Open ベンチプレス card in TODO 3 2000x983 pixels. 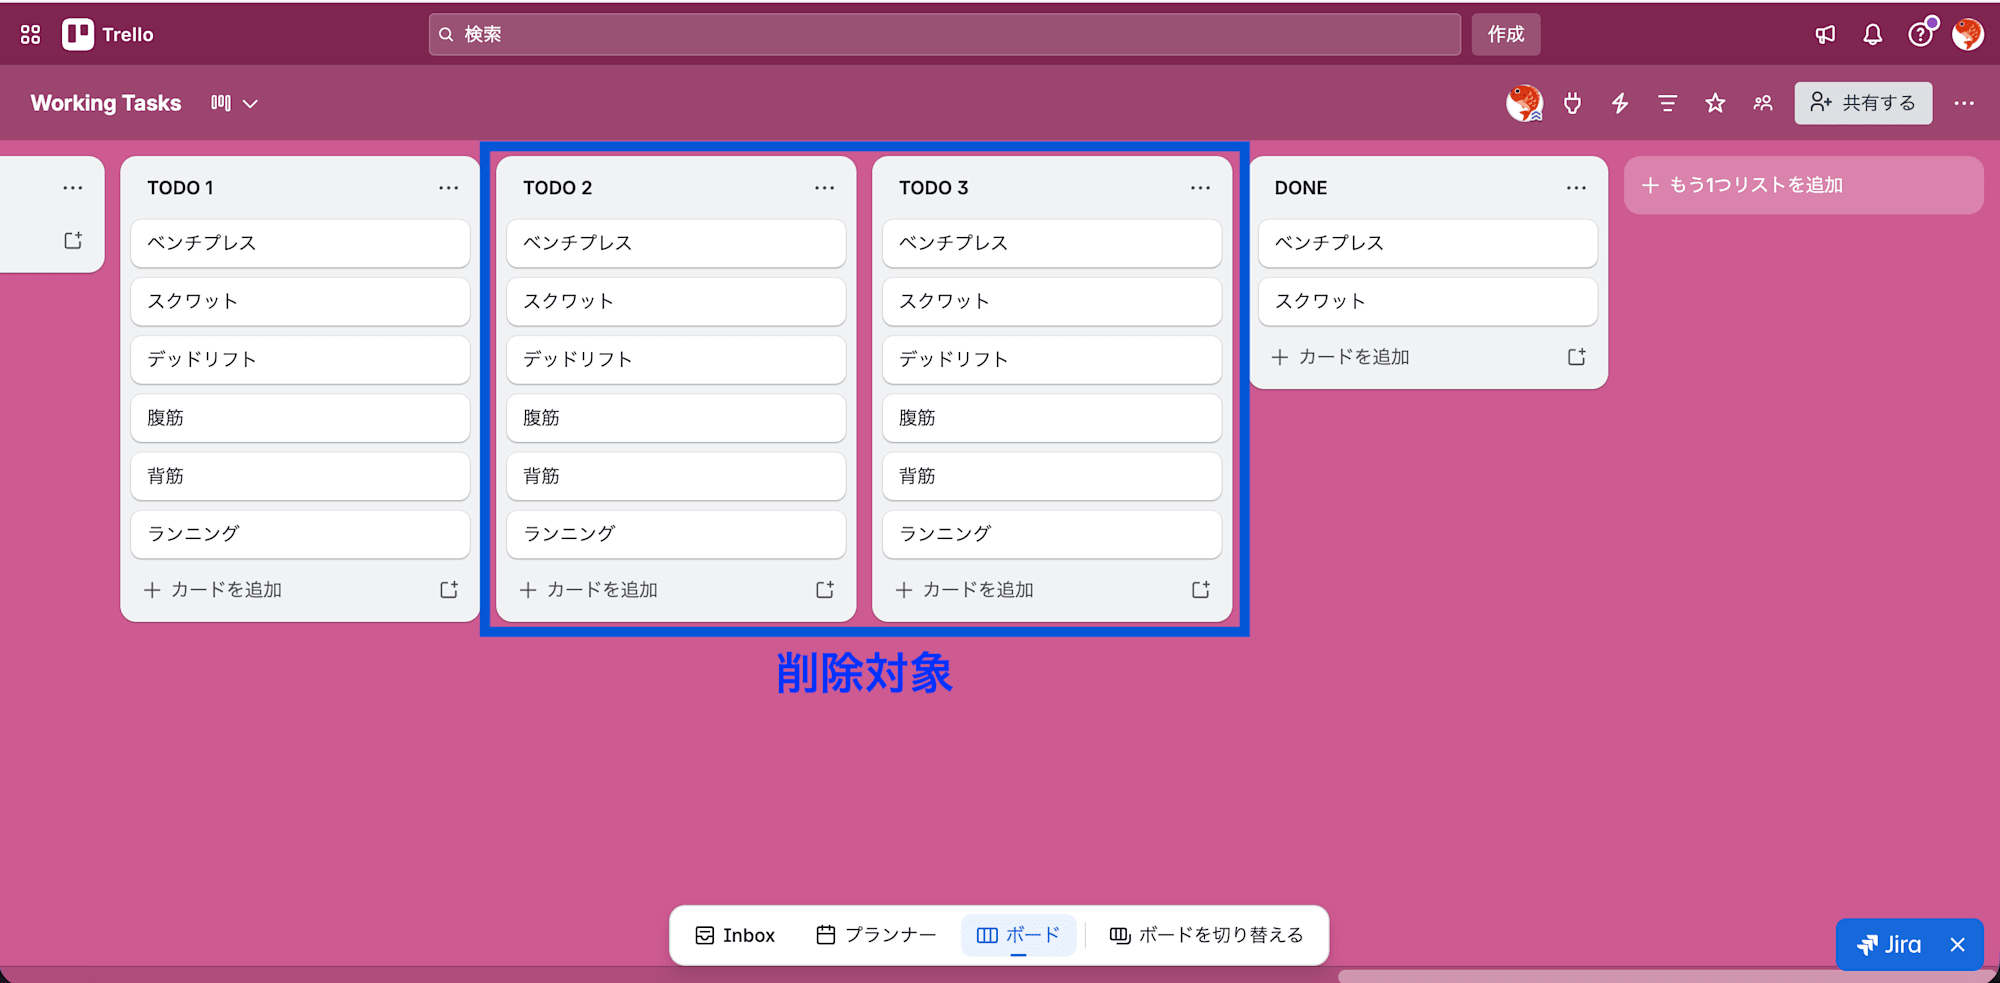point(1052,243)
